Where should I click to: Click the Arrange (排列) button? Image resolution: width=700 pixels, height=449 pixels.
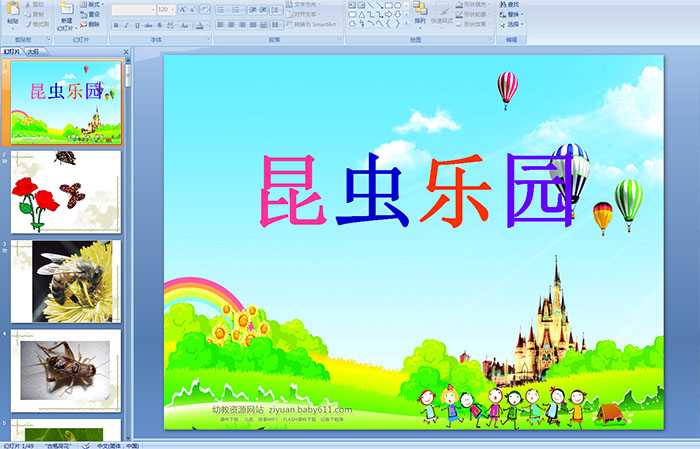tap(420, 15)
